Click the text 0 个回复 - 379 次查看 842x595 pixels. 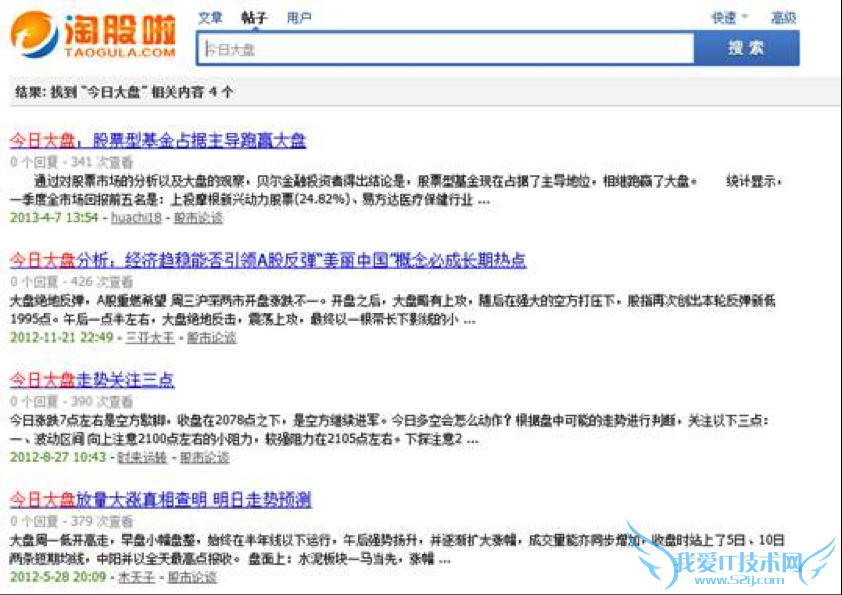[71, 521]
